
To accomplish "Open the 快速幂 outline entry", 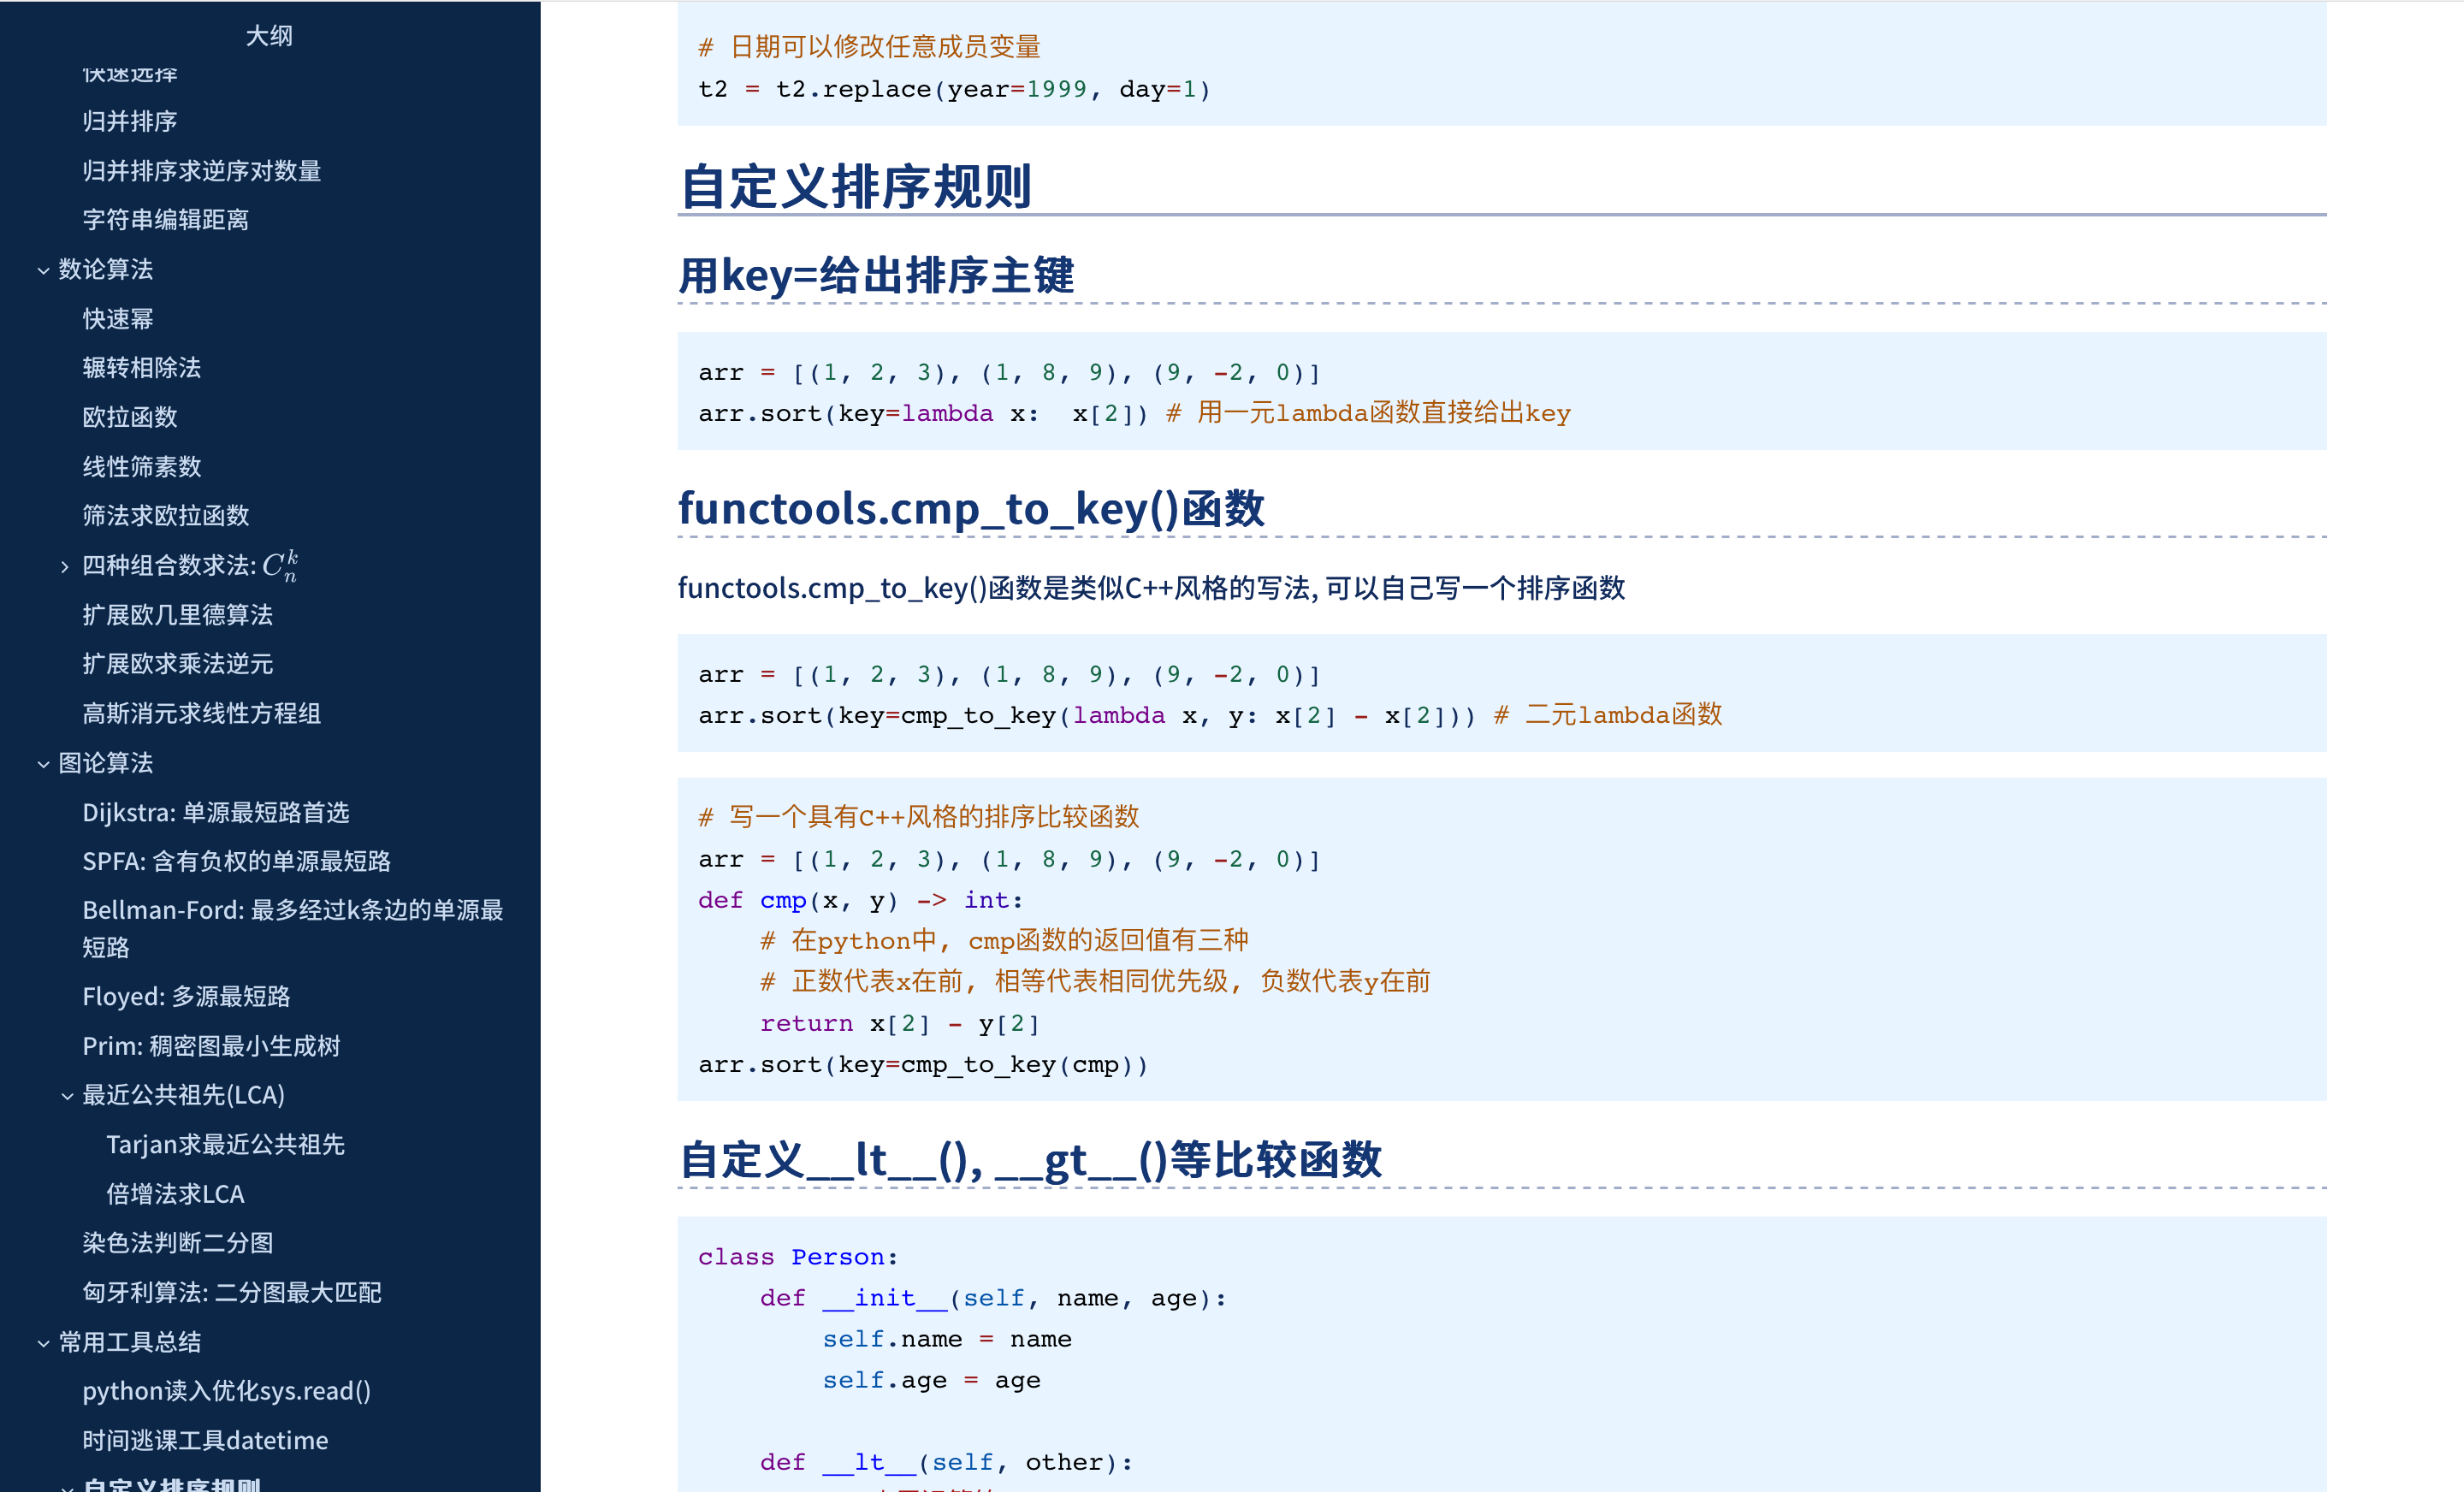I will [118, 319].
